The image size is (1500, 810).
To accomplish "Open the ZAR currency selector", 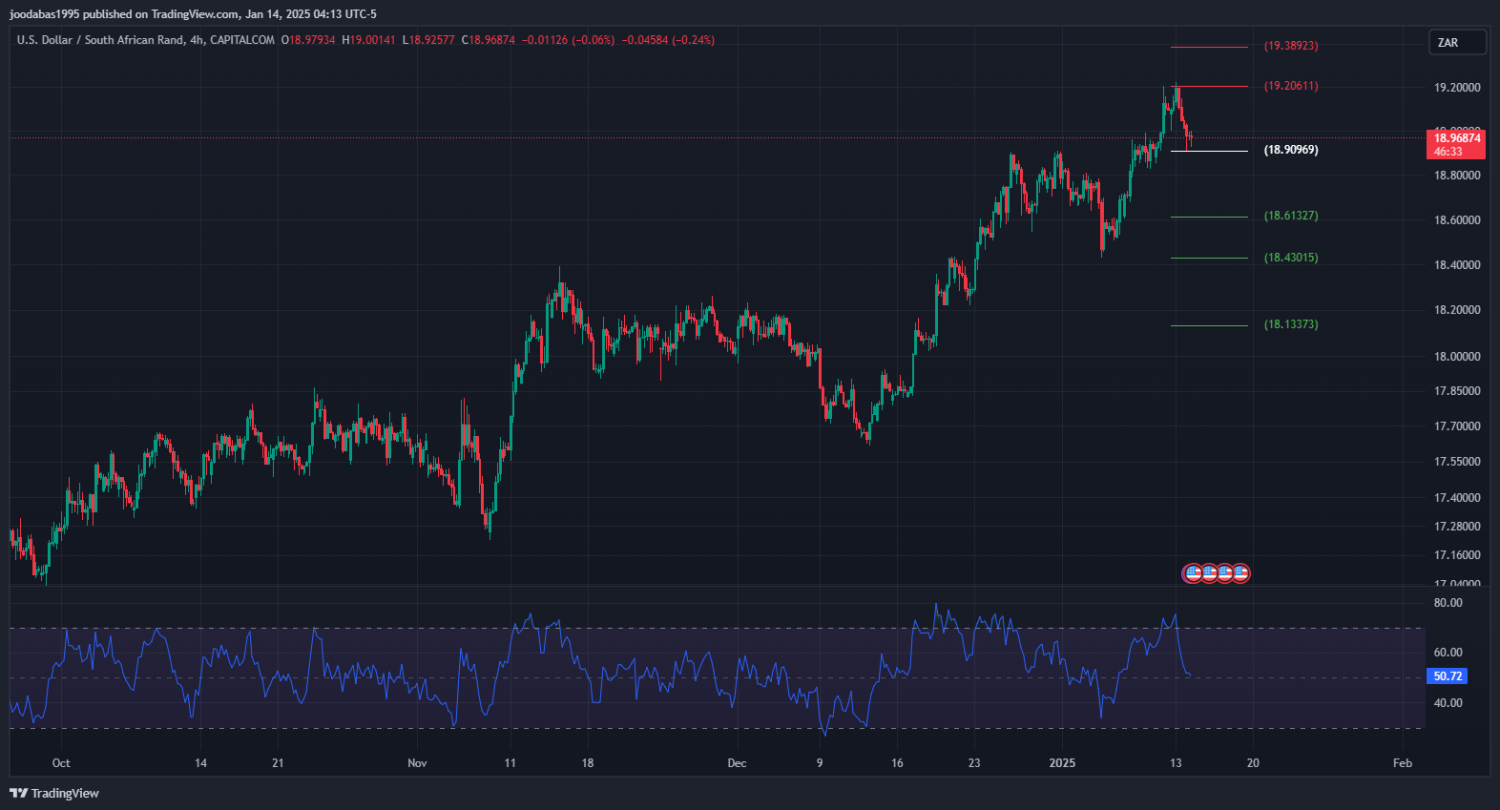I will (1447, 42).
